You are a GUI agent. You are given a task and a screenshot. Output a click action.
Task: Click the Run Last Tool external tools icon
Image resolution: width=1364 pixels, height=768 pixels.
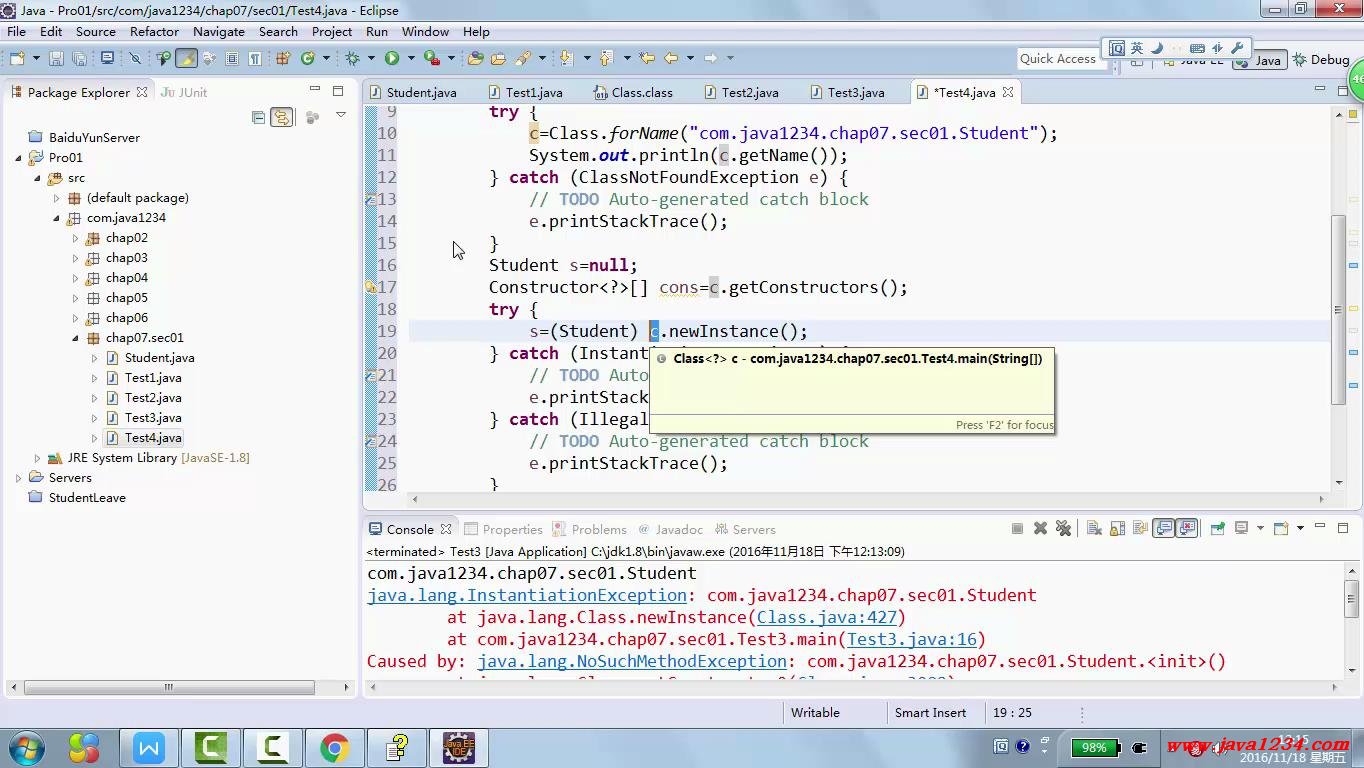[432, 58]
